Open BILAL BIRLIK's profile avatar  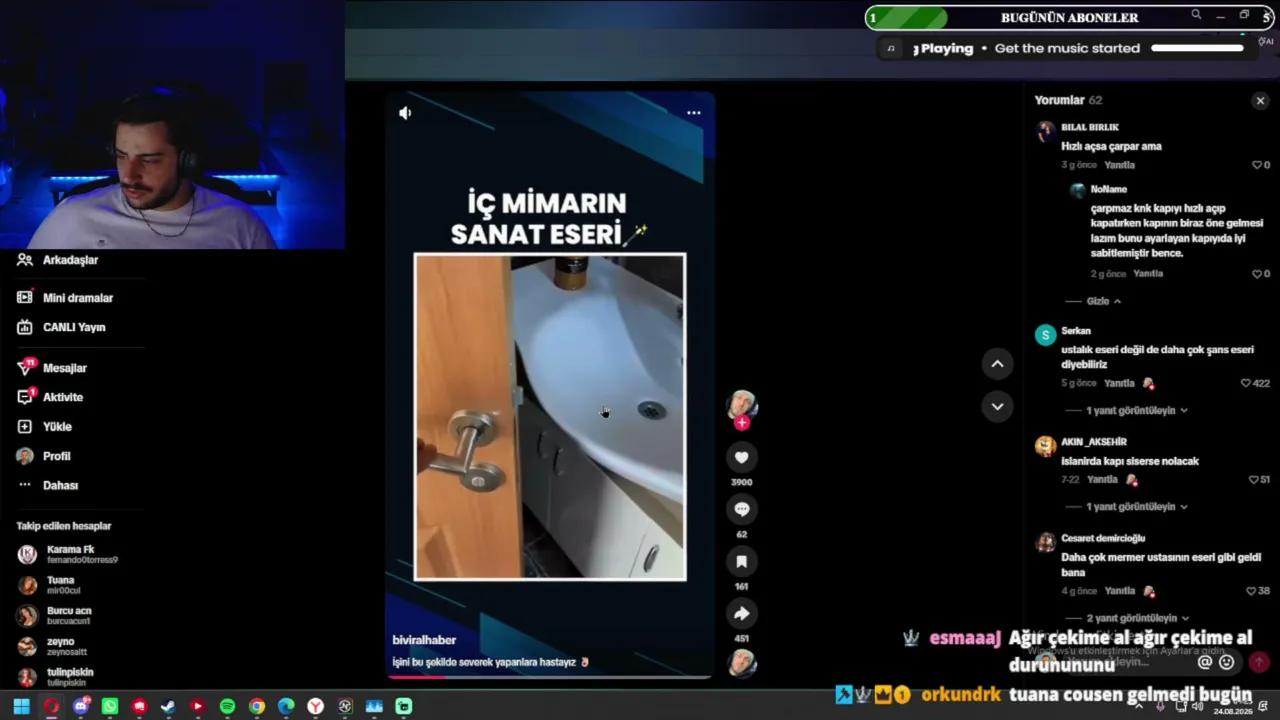pos(1045,132)
